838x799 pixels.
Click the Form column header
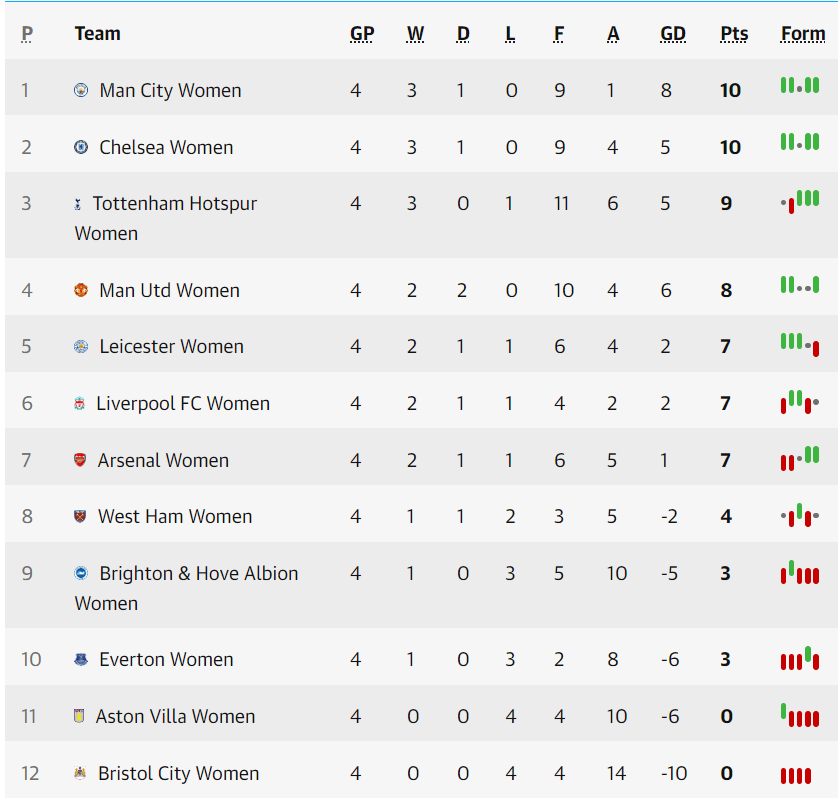pos(803,34)
